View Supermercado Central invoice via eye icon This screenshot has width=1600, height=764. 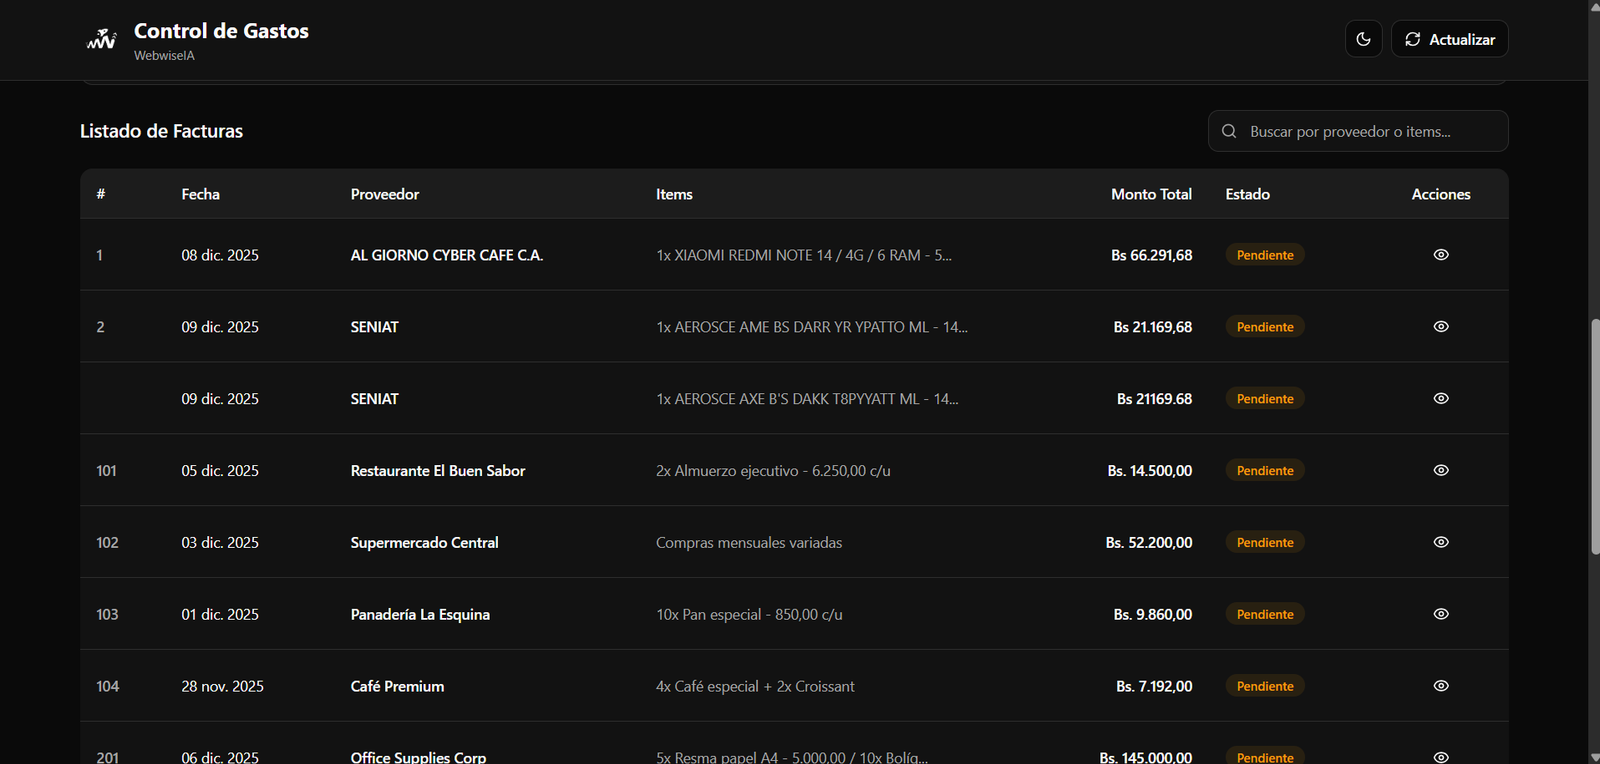[x=1441, y=543]
